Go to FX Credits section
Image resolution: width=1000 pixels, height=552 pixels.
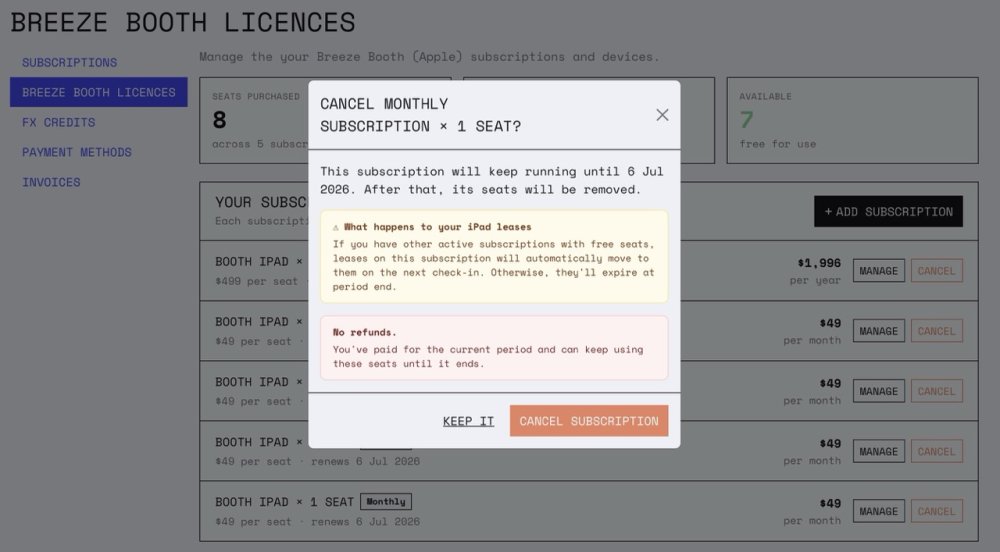59,122
